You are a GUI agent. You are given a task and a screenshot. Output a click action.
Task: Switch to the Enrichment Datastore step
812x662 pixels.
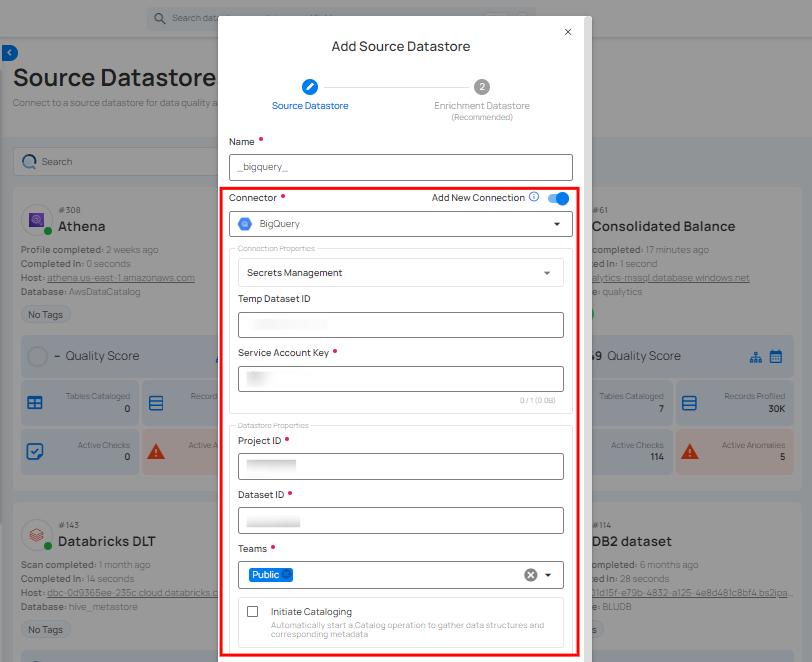[x=482, y=87]
